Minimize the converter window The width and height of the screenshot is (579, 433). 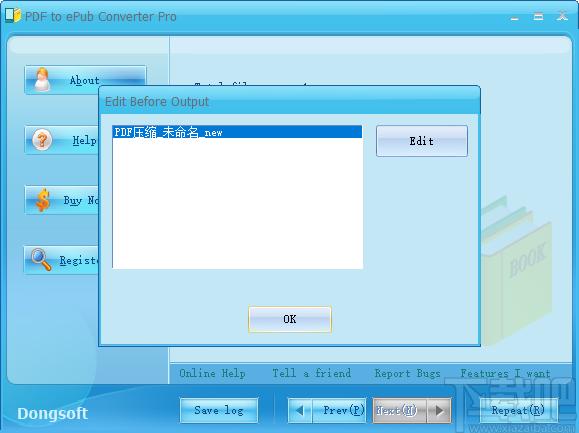pyautogui.click(x=515, y=17)
